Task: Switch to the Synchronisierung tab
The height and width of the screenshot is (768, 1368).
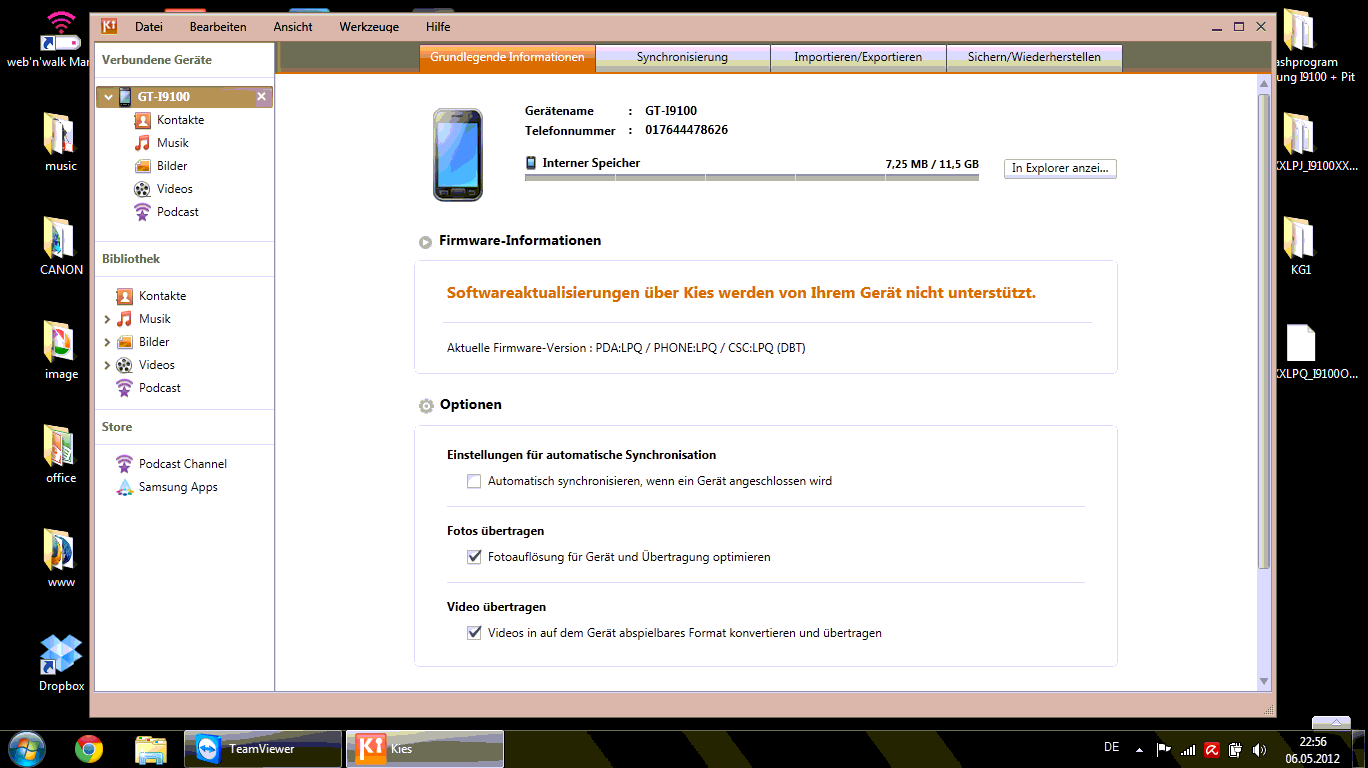Action: click(x=682, y=58)
